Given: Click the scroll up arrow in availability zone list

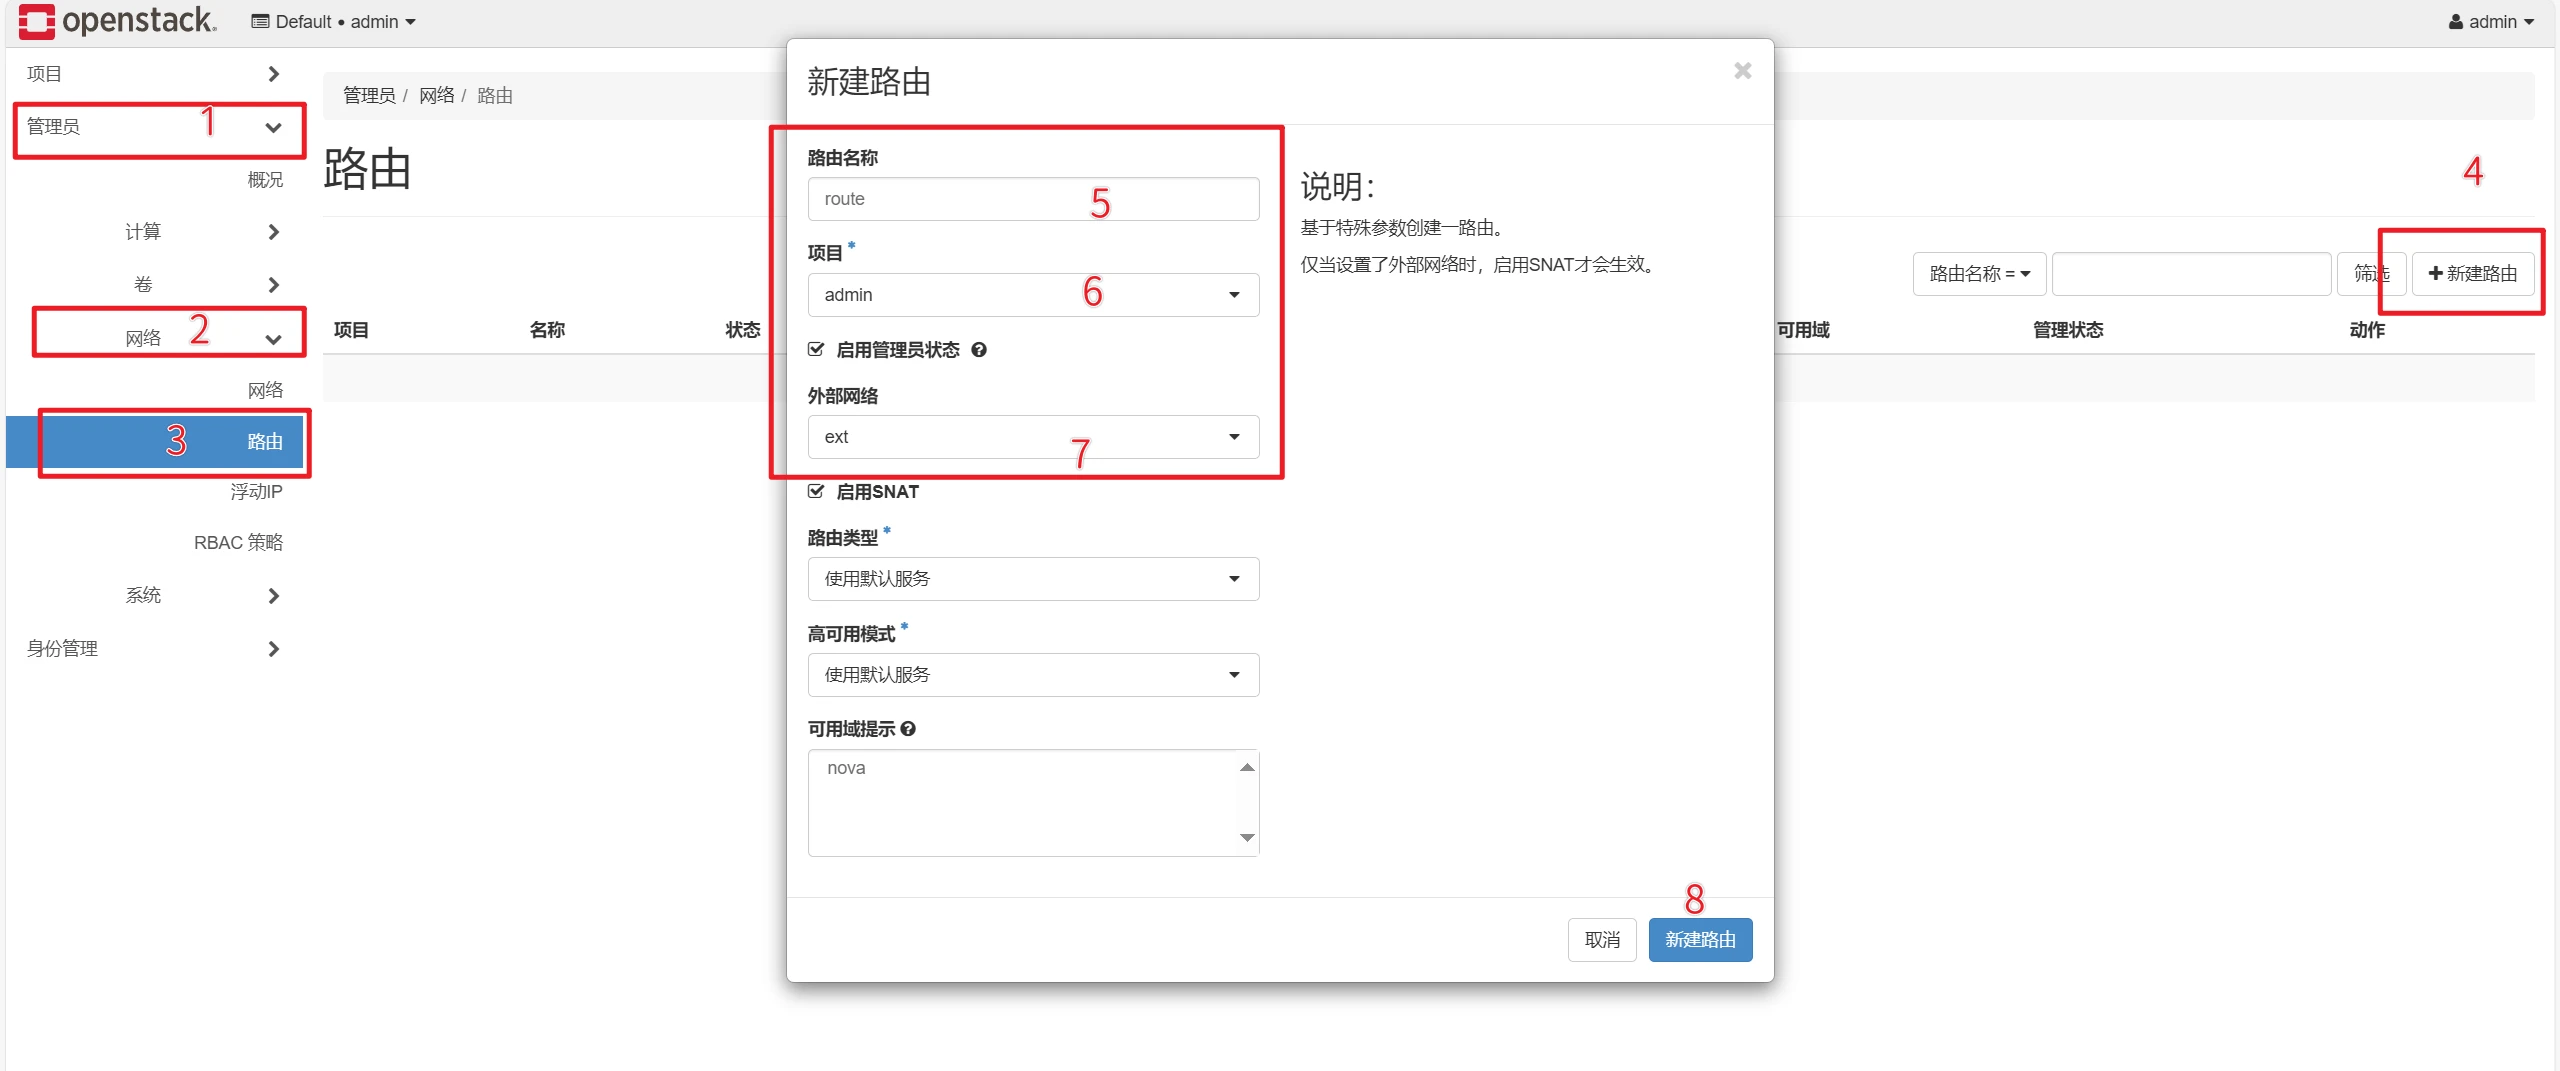Looking at the screenshot, I should (x=1246, y=768).
